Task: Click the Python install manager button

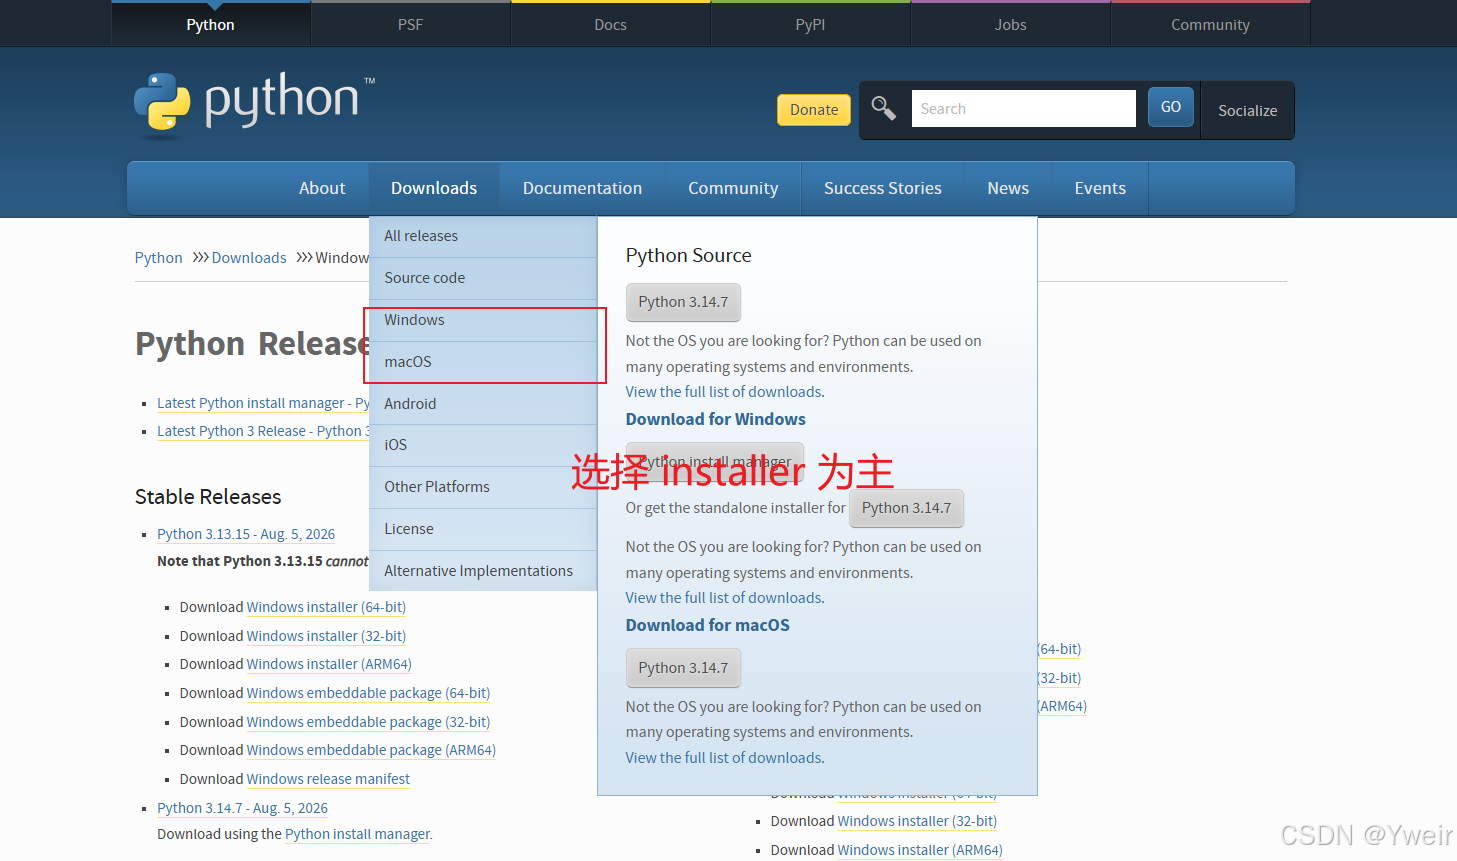Action: [x=715, y=461]
